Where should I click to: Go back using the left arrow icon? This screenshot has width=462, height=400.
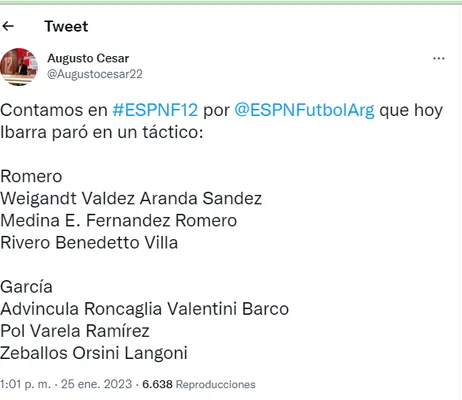point(8,26)
